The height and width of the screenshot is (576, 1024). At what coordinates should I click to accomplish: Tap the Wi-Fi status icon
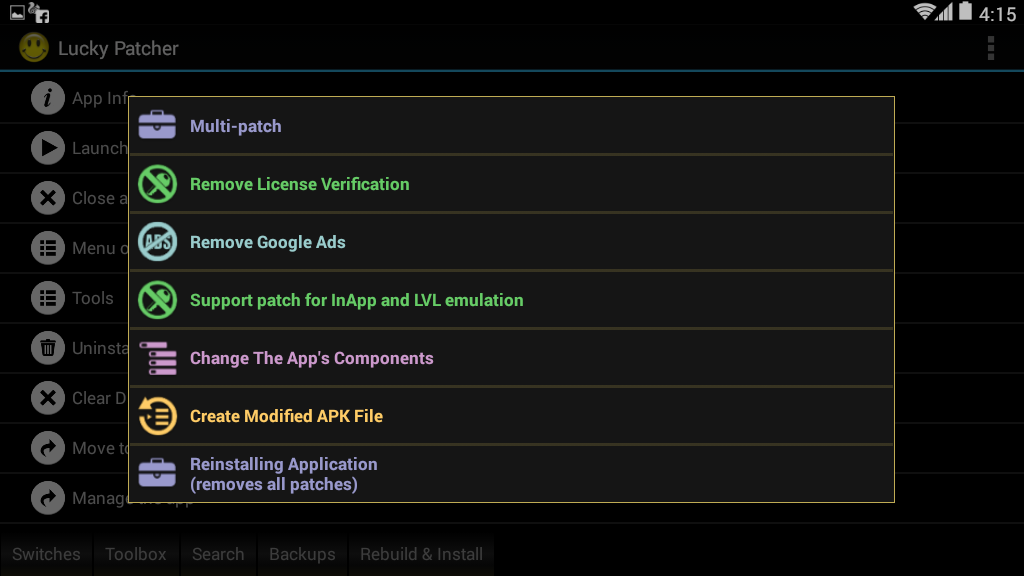924,12
